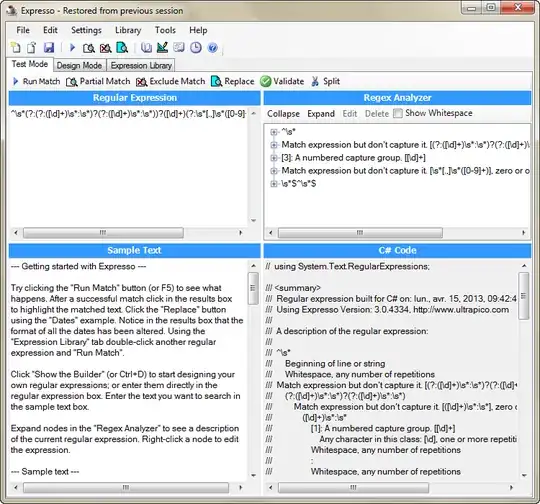Click 'using System.Text.RegularExpressions;' code line
This screenshot has height=504, width=540.
(348, 267)
